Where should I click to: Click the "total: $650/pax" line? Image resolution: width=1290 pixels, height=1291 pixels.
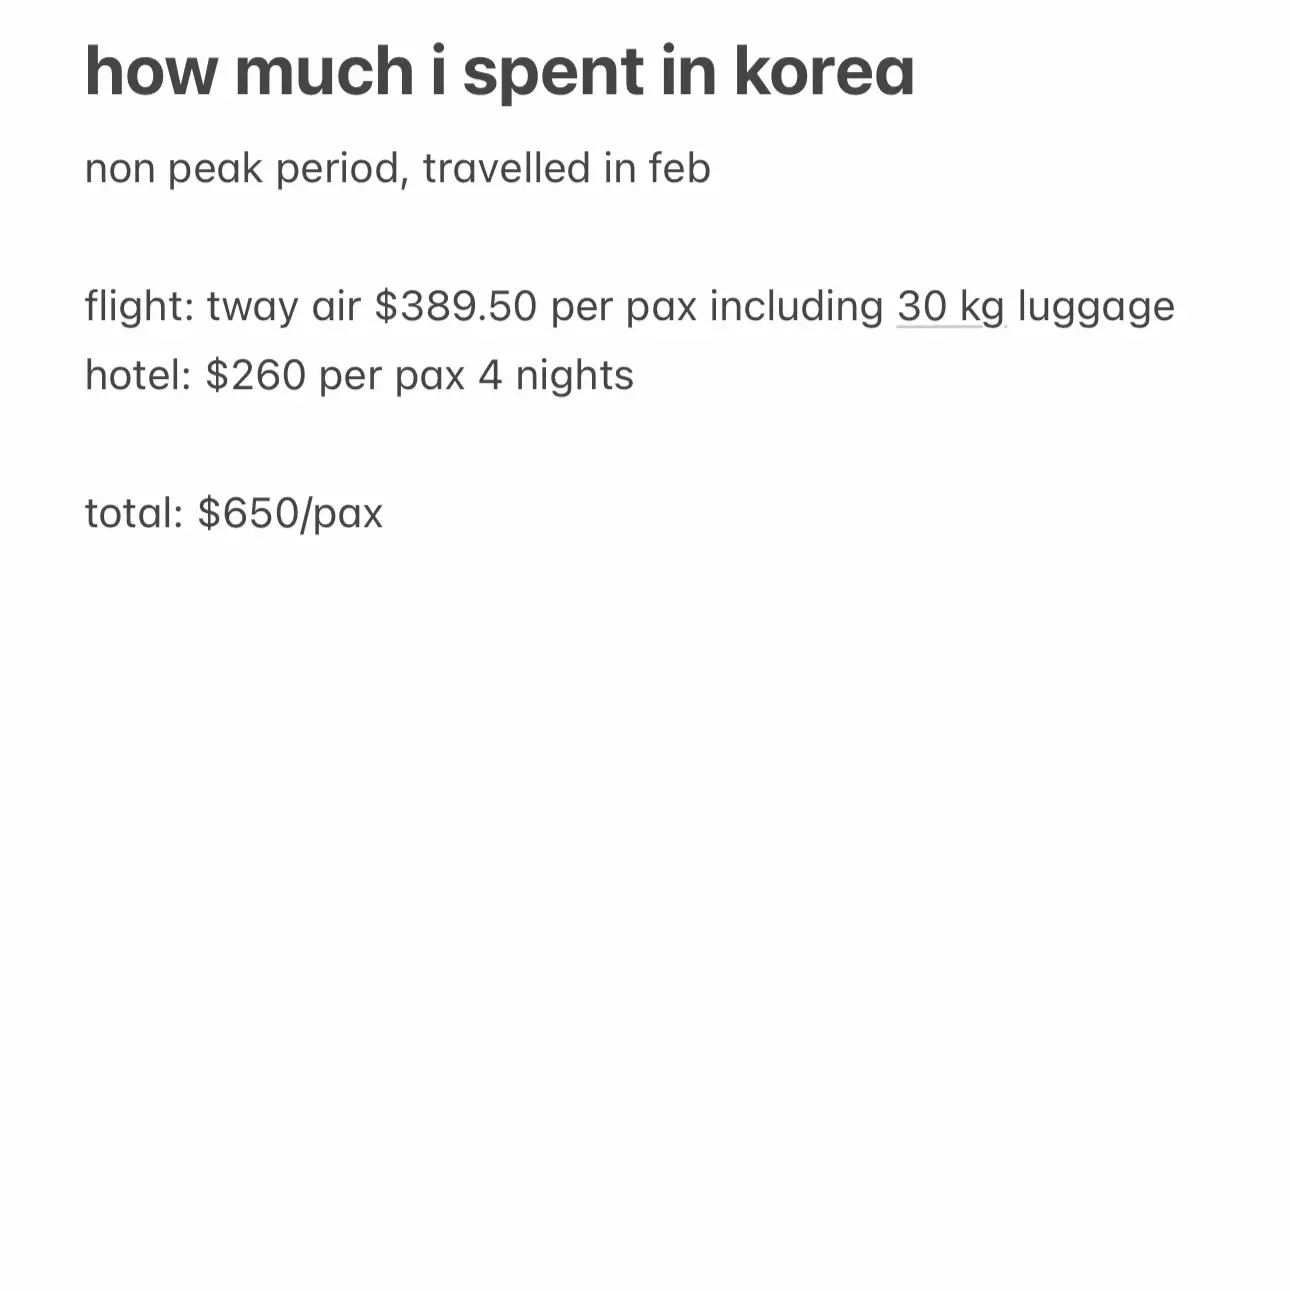tap(234, 513)
